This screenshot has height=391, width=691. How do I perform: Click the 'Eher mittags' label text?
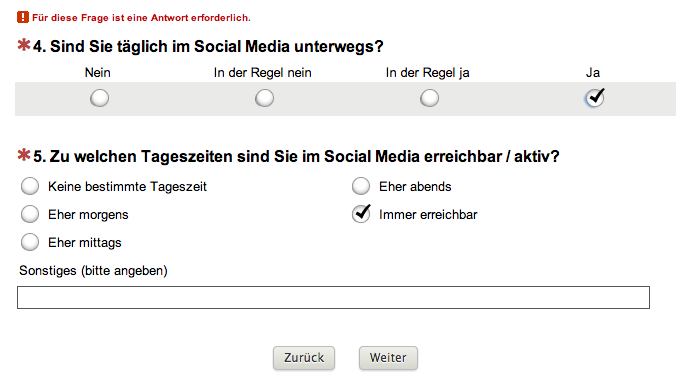point(85,242)
